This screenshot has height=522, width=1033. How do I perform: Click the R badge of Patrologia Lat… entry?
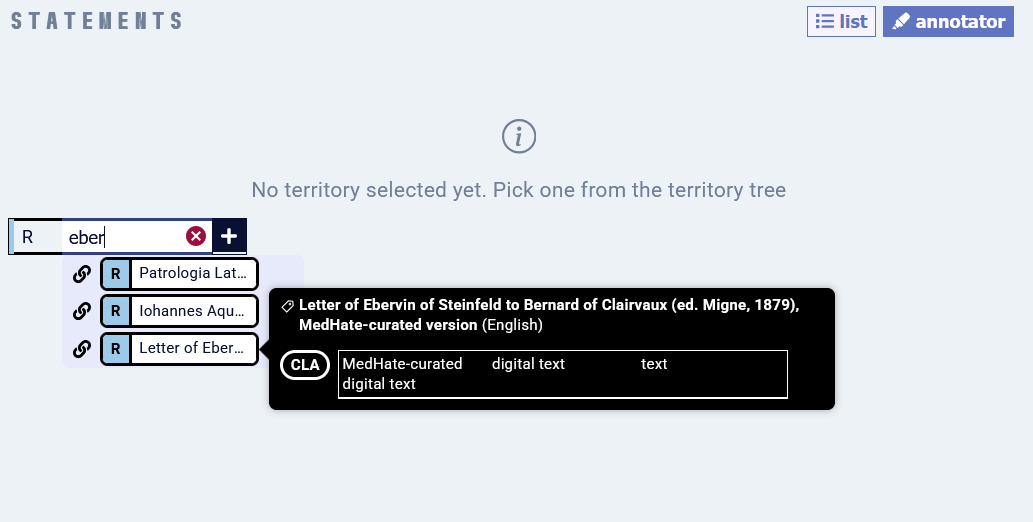point(116,274)
